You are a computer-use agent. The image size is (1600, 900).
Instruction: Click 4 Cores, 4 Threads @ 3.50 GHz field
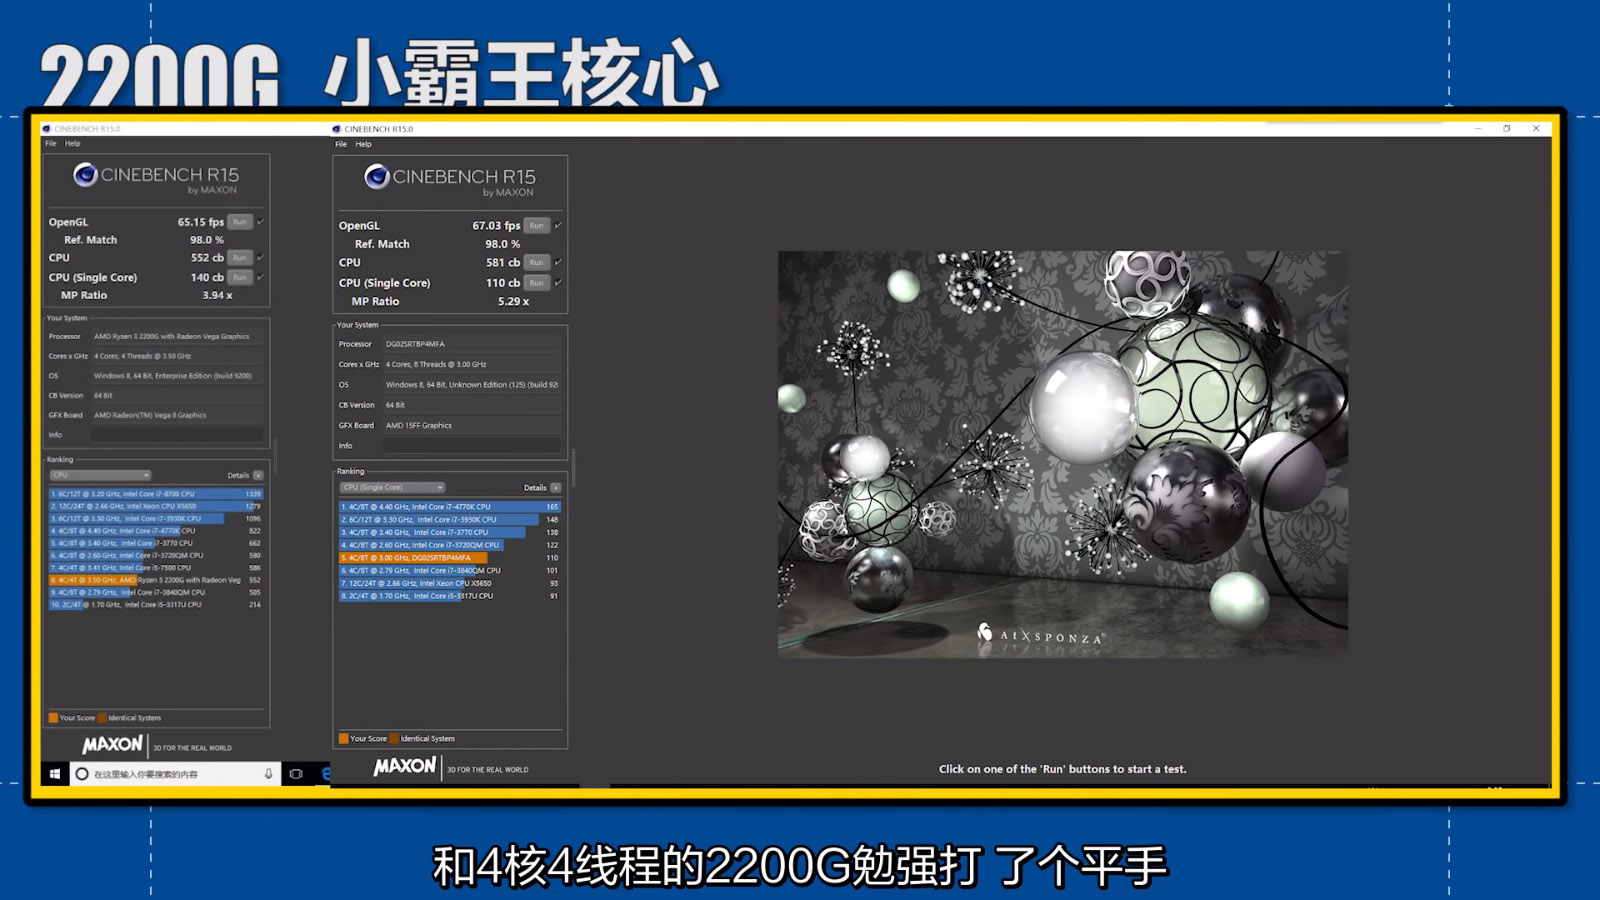[x=177, y=356]
